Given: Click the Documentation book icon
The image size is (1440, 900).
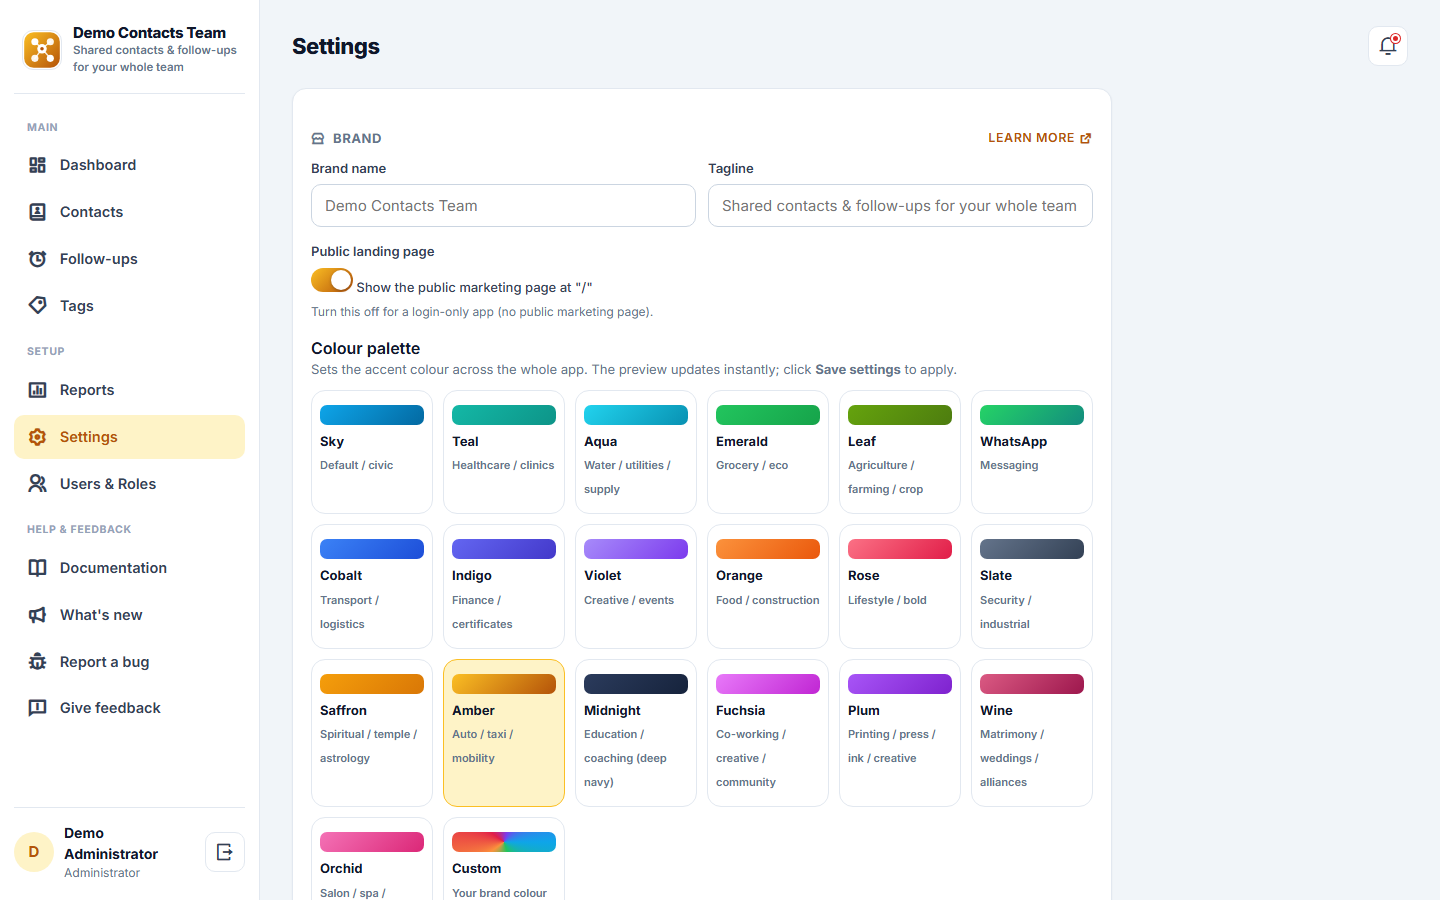Looking at the screenshot, I should pos(37,568).
